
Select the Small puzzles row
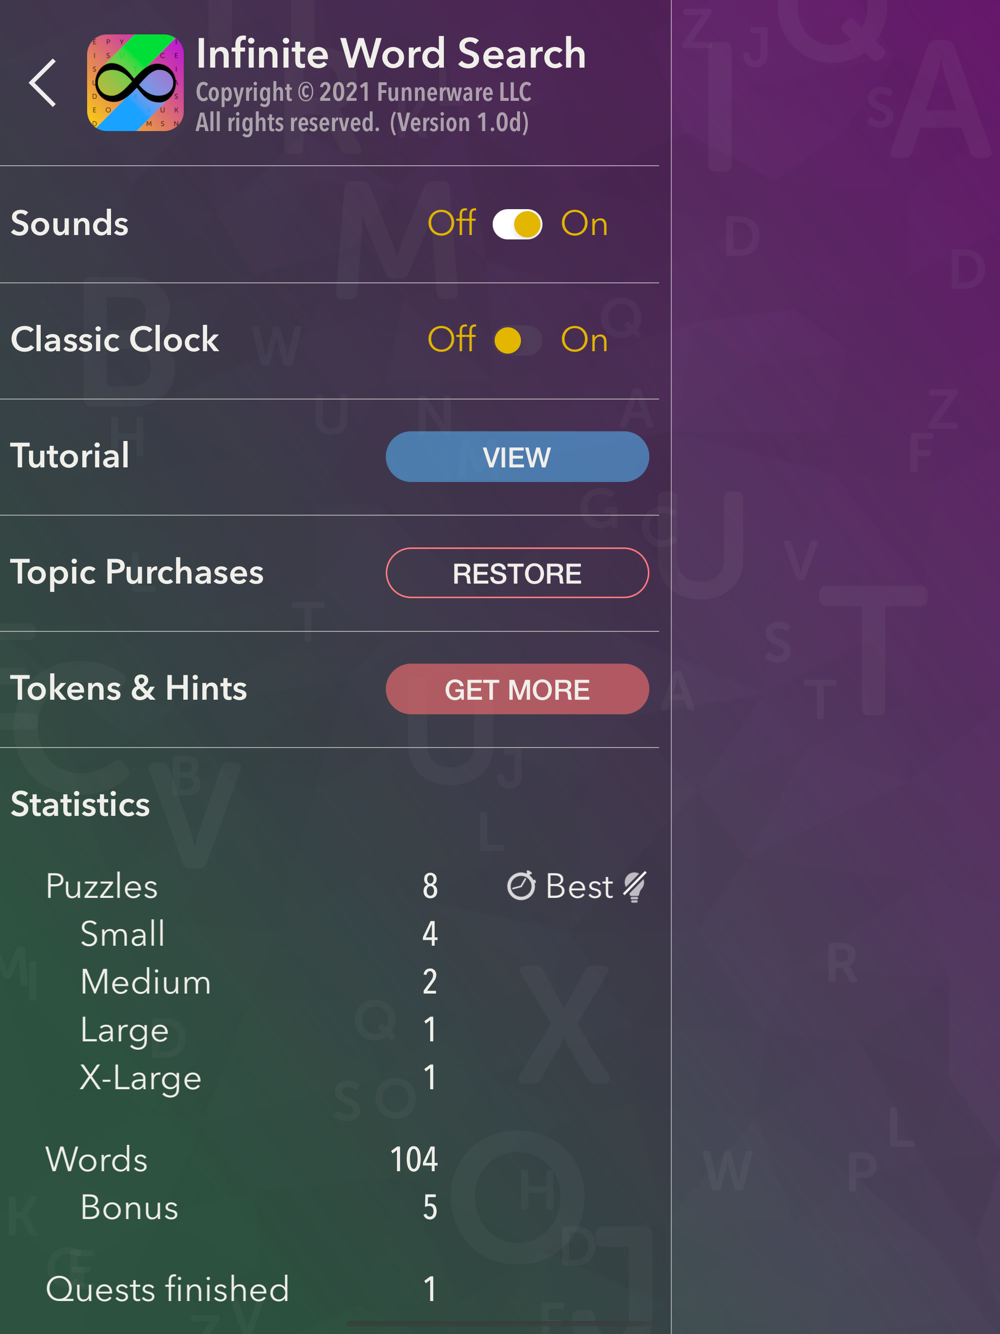(259, 934)
